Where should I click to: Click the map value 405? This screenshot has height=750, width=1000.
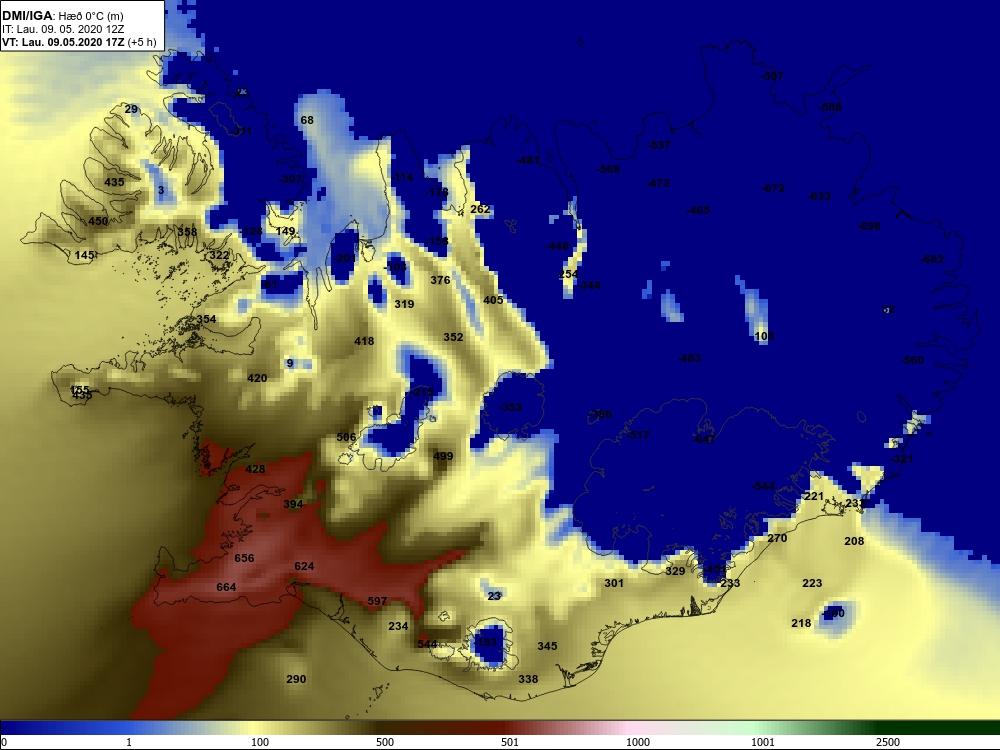(493, 300)
